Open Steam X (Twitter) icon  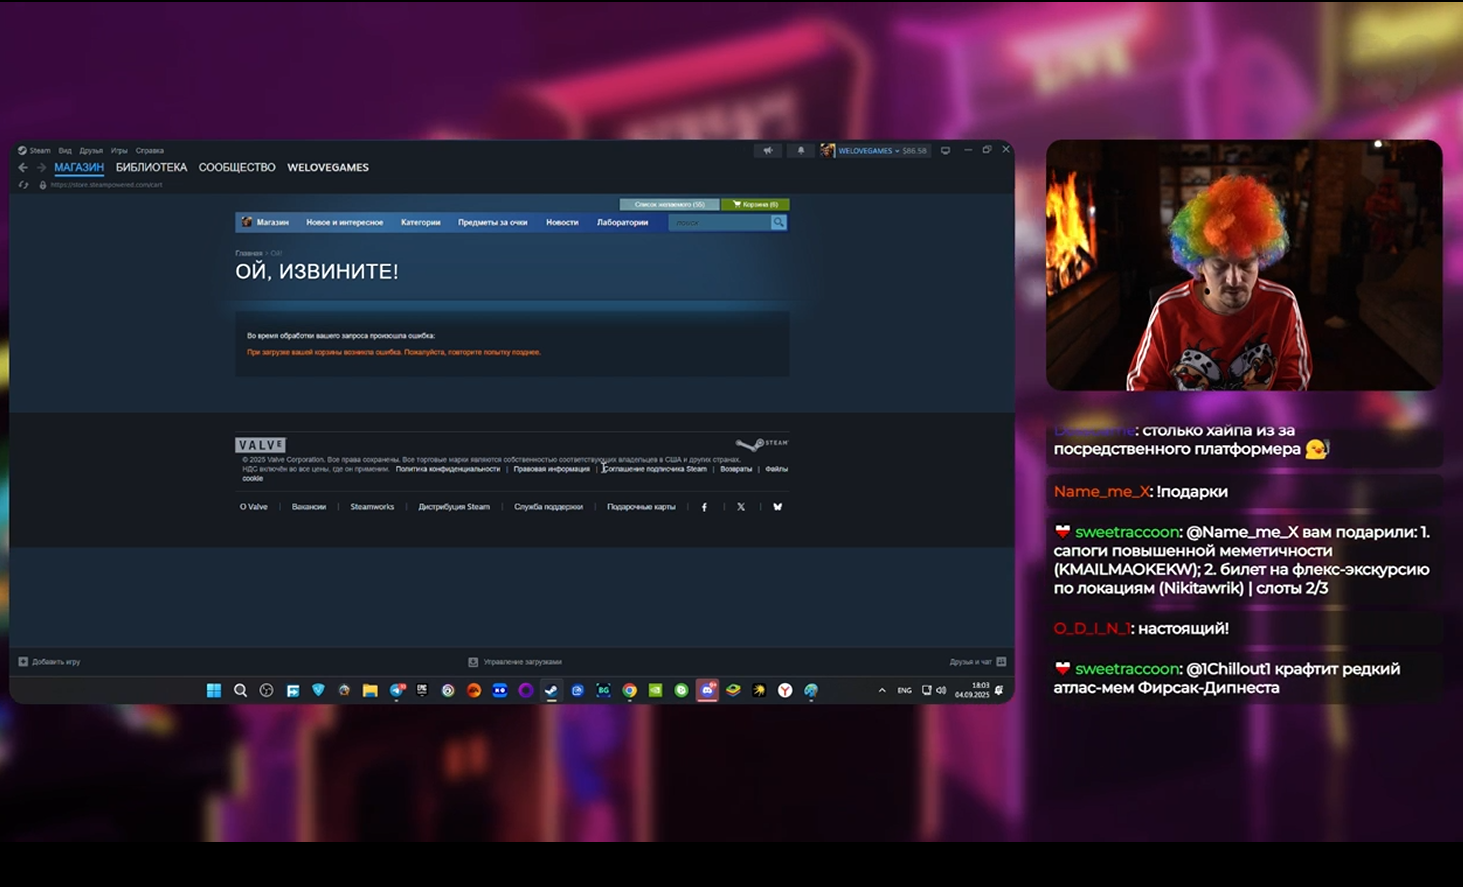click(741, 507)
